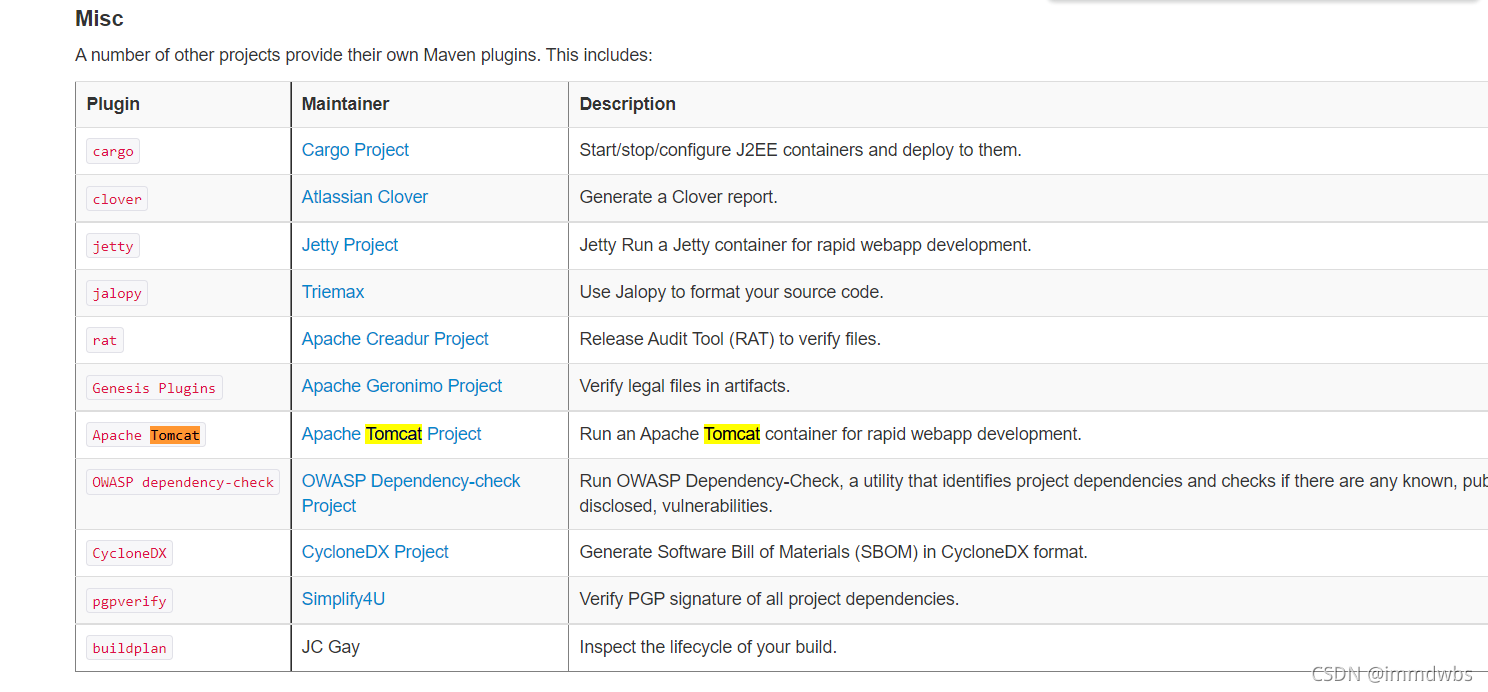Click 'Release Audit Tool (RAT) to verify files.'
Image resolution: width=1488 pixels, height=692 pixels.
click(x=730, y=339)
